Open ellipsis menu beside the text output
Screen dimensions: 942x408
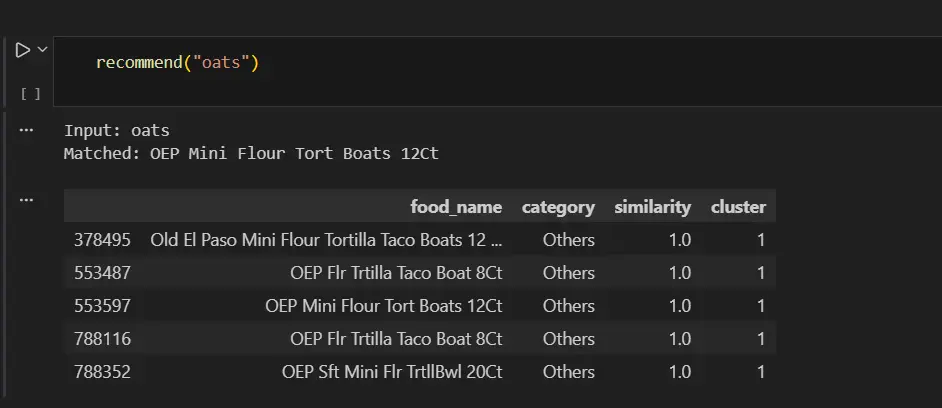(x=27, y=130)
